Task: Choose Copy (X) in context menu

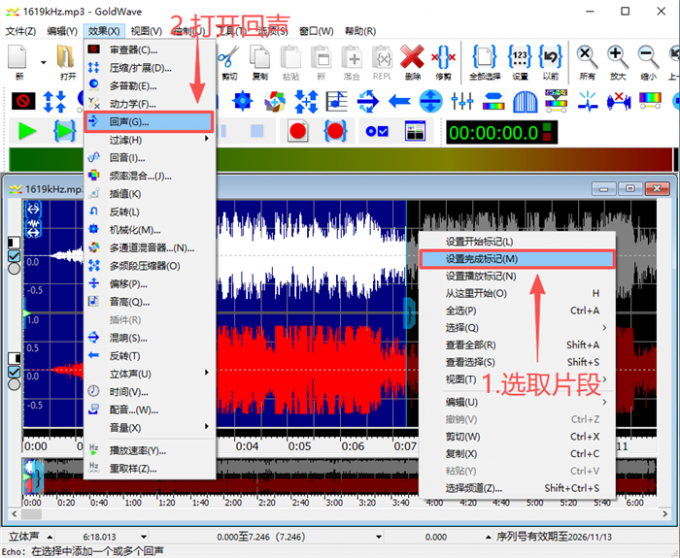Action: (x=517, y=454)
